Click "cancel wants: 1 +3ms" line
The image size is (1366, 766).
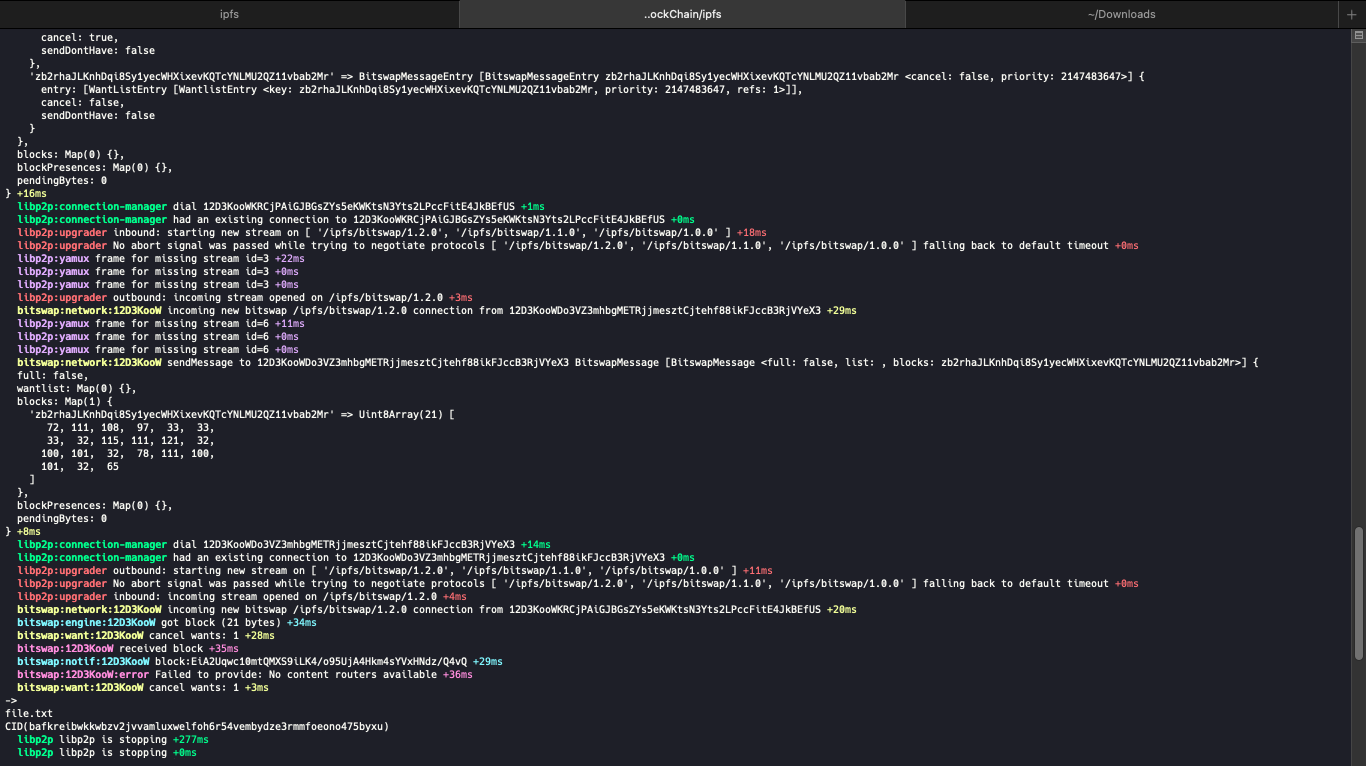(x=142, y=687)
